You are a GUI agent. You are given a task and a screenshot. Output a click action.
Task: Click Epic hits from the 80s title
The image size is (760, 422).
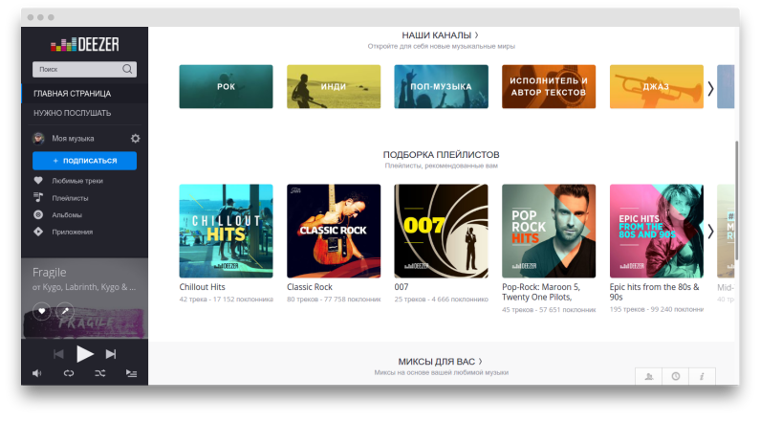tap(654, 292)
